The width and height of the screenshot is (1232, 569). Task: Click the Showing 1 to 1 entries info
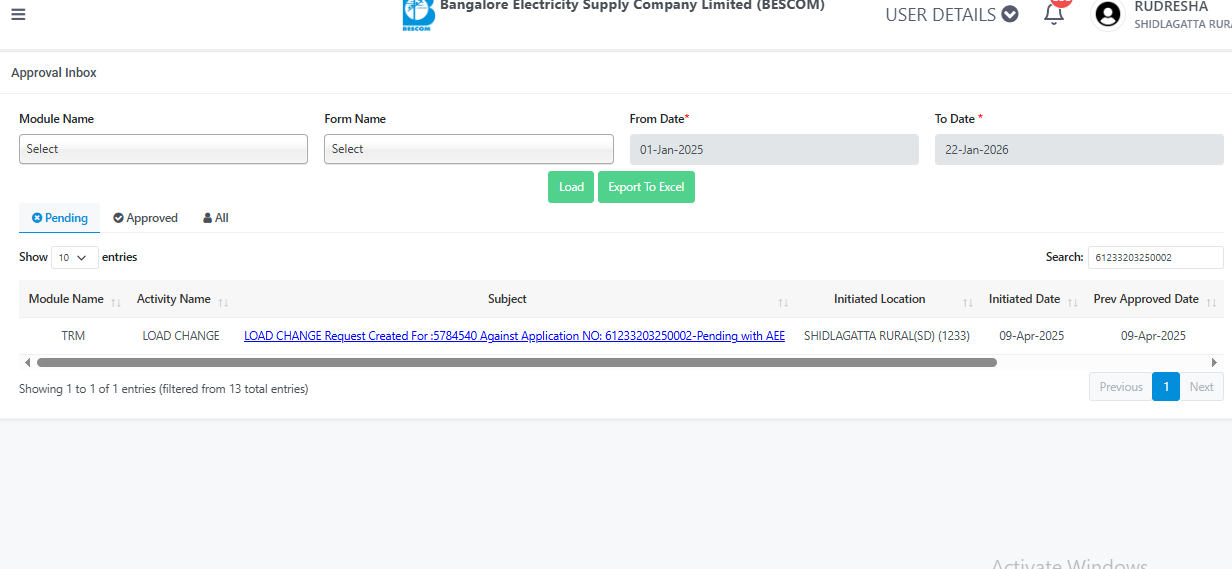(164, 389)
